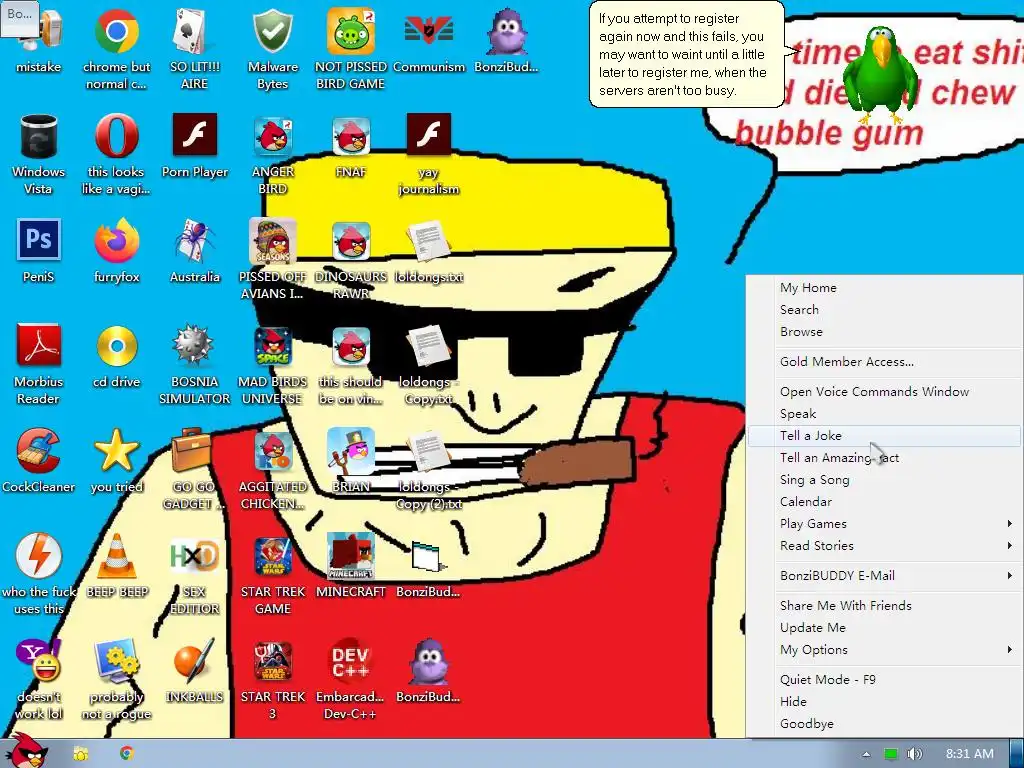Toggle 'Quiet Mode - F9' menu entry
The width and height of the screenshot is (1024, 768).
884,680
